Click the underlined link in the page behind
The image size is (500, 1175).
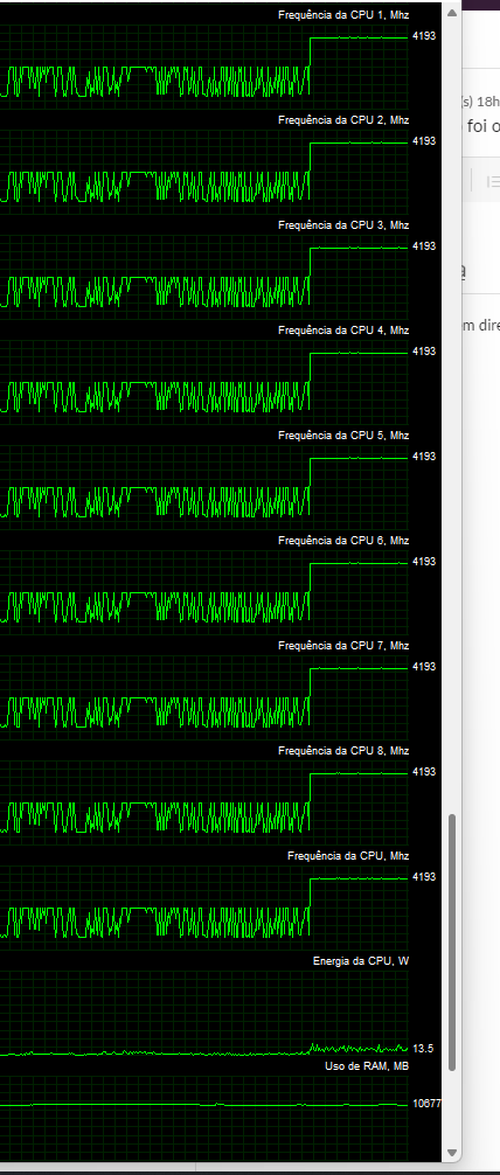point(465,271)
